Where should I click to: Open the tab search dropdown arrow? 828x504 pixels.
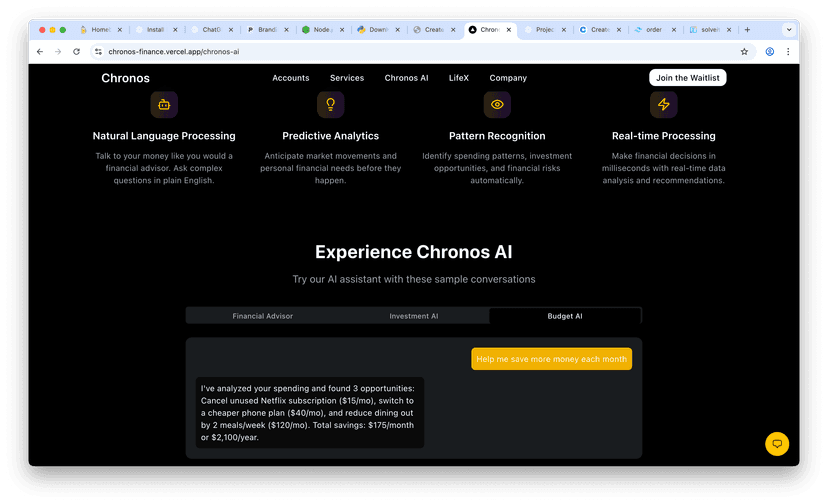[789, 30]
